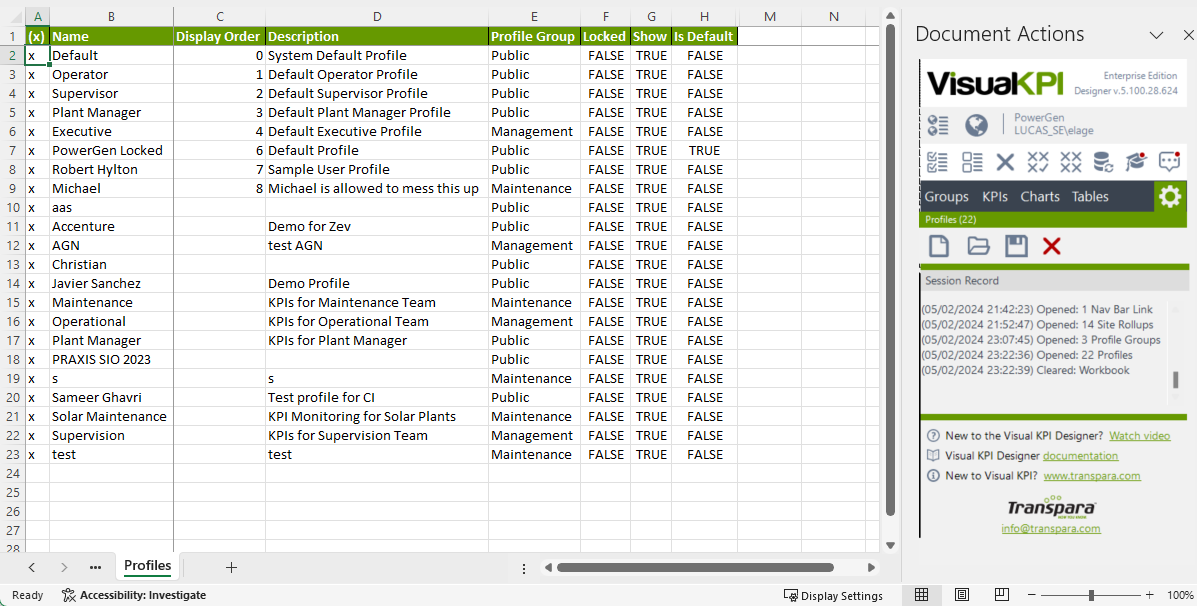Click the graduation cap training icon

pos(1135,162)
